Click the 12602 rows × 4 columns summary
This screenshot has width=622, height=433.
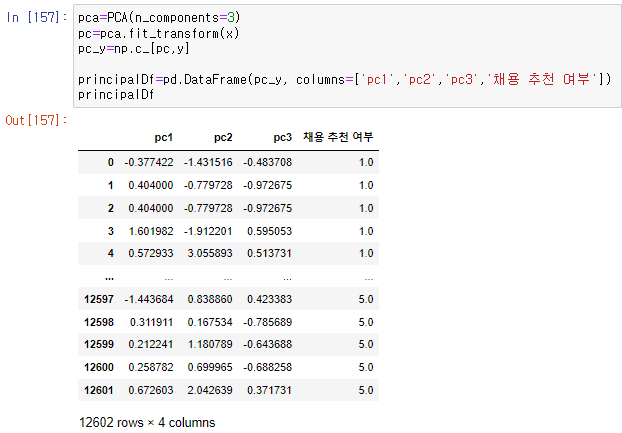147,423
